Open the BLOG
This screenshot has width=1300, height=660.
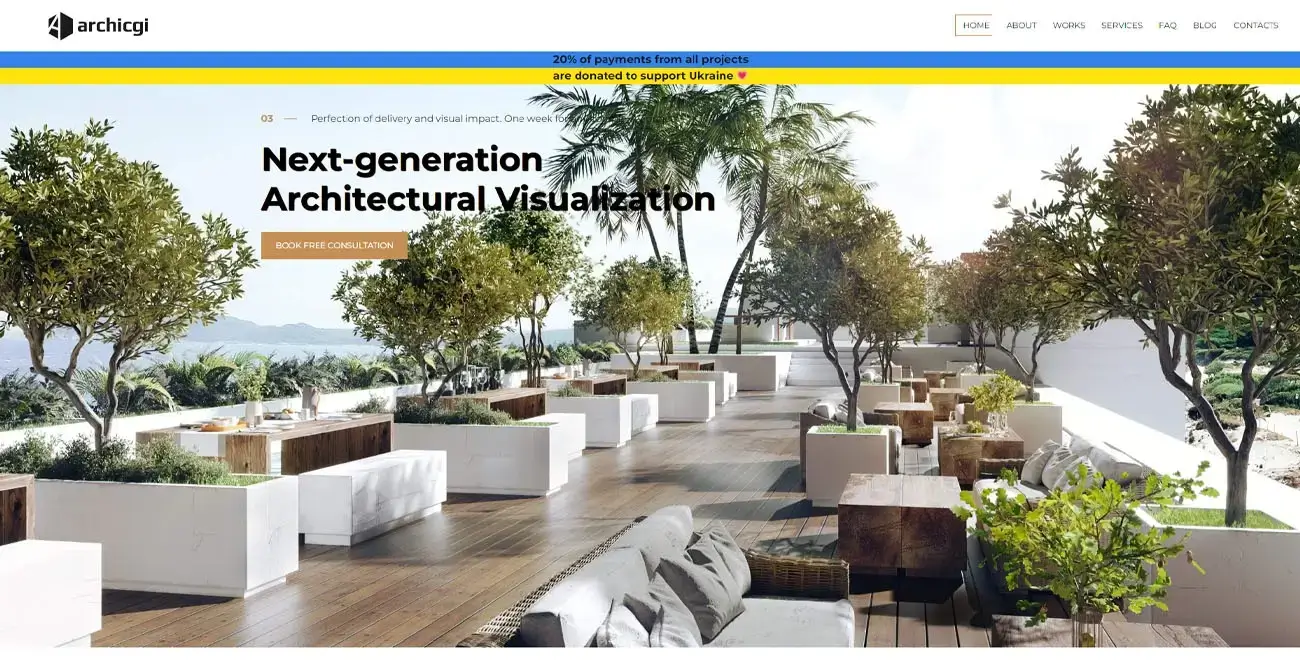click(1204, 24)
